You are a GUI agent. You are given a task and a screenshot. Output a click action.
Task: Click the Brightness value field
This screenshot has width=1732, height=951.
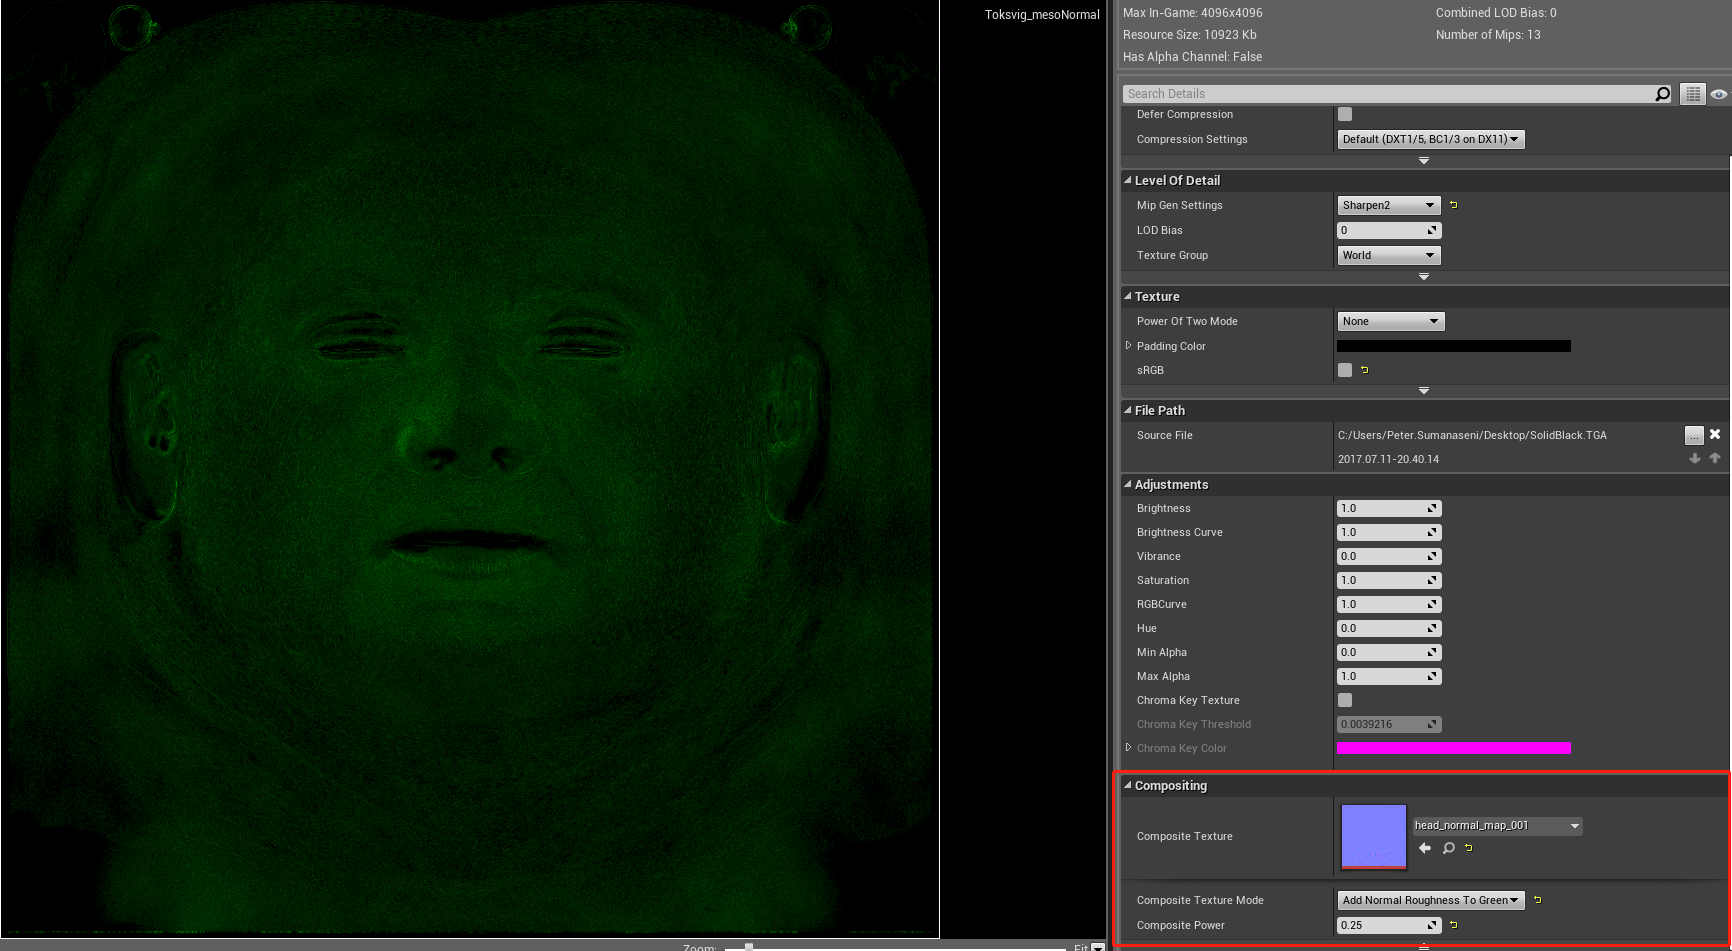point(1389,508)
